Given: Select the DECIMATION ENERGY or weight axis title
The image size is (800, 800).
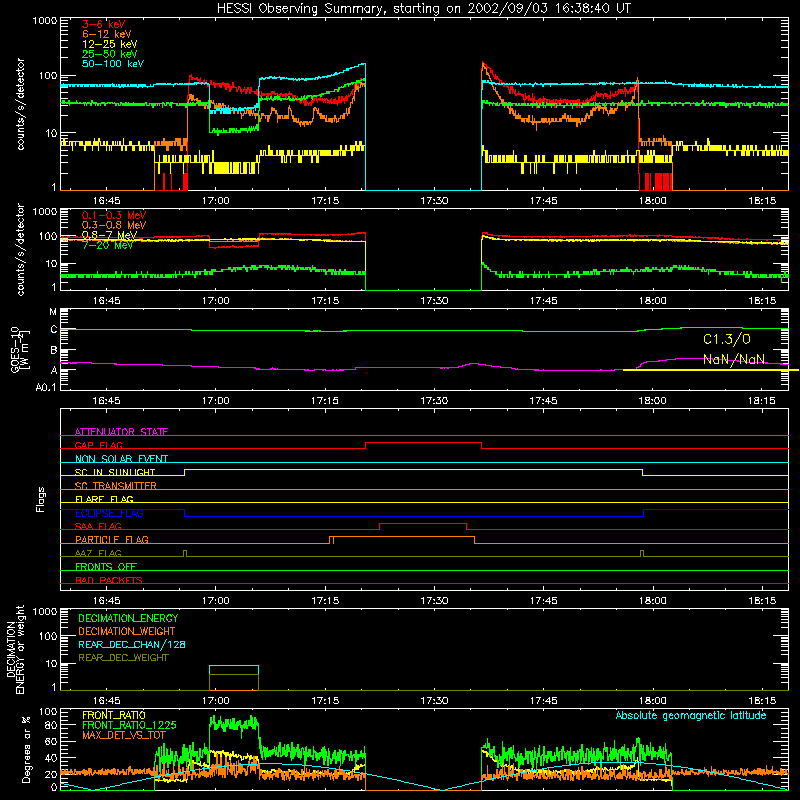Looking at the screenshot, I should click(15, 649).
